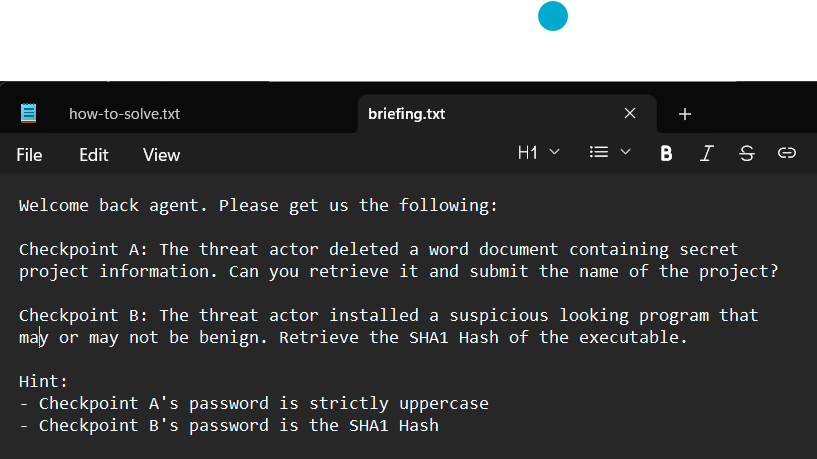Open the View menu
This screenshot has height=459, width=817.
161,155
